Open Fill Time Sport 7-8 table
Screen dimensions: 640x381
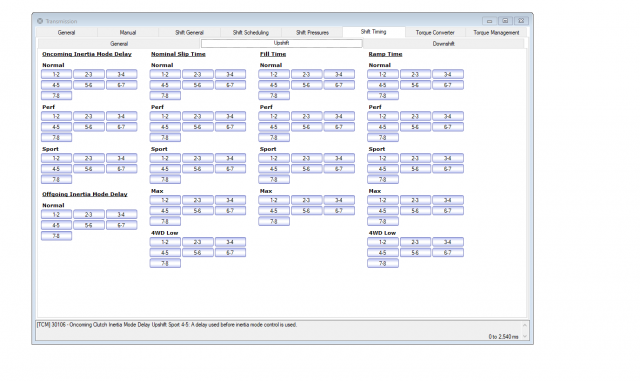pyautogui.click(x=274, y=179)
